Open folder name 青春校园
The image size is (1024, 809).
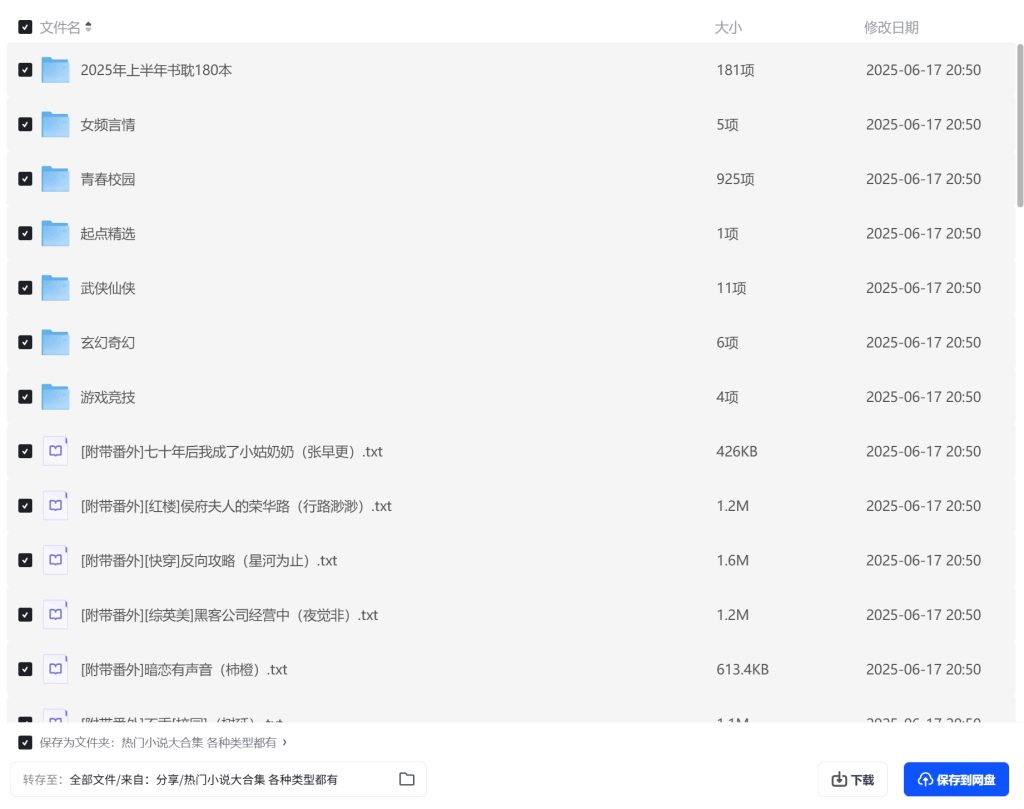point(108,179)
